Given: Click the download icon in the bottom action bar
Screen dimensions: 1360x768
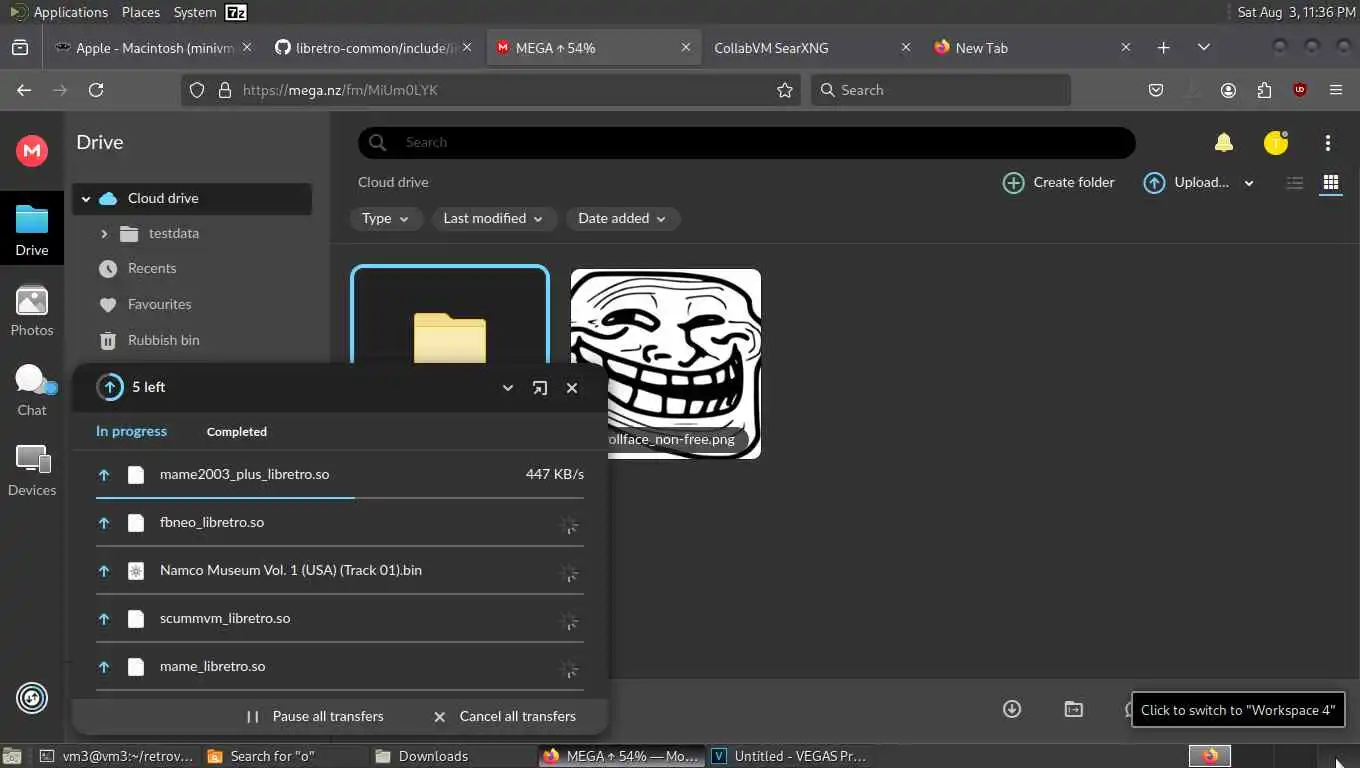Looking at the screenshot, I should (x=1012, y=709).
